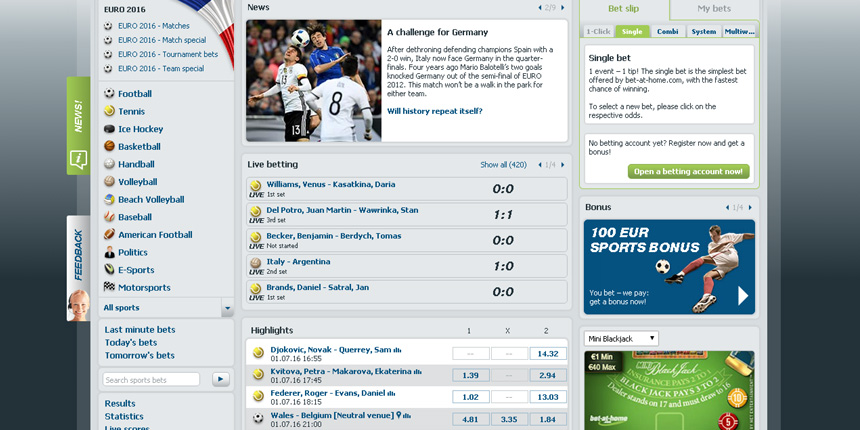Click the Football soccer ball icon
This screenshot has height=430, width=860.
[109, 93]
